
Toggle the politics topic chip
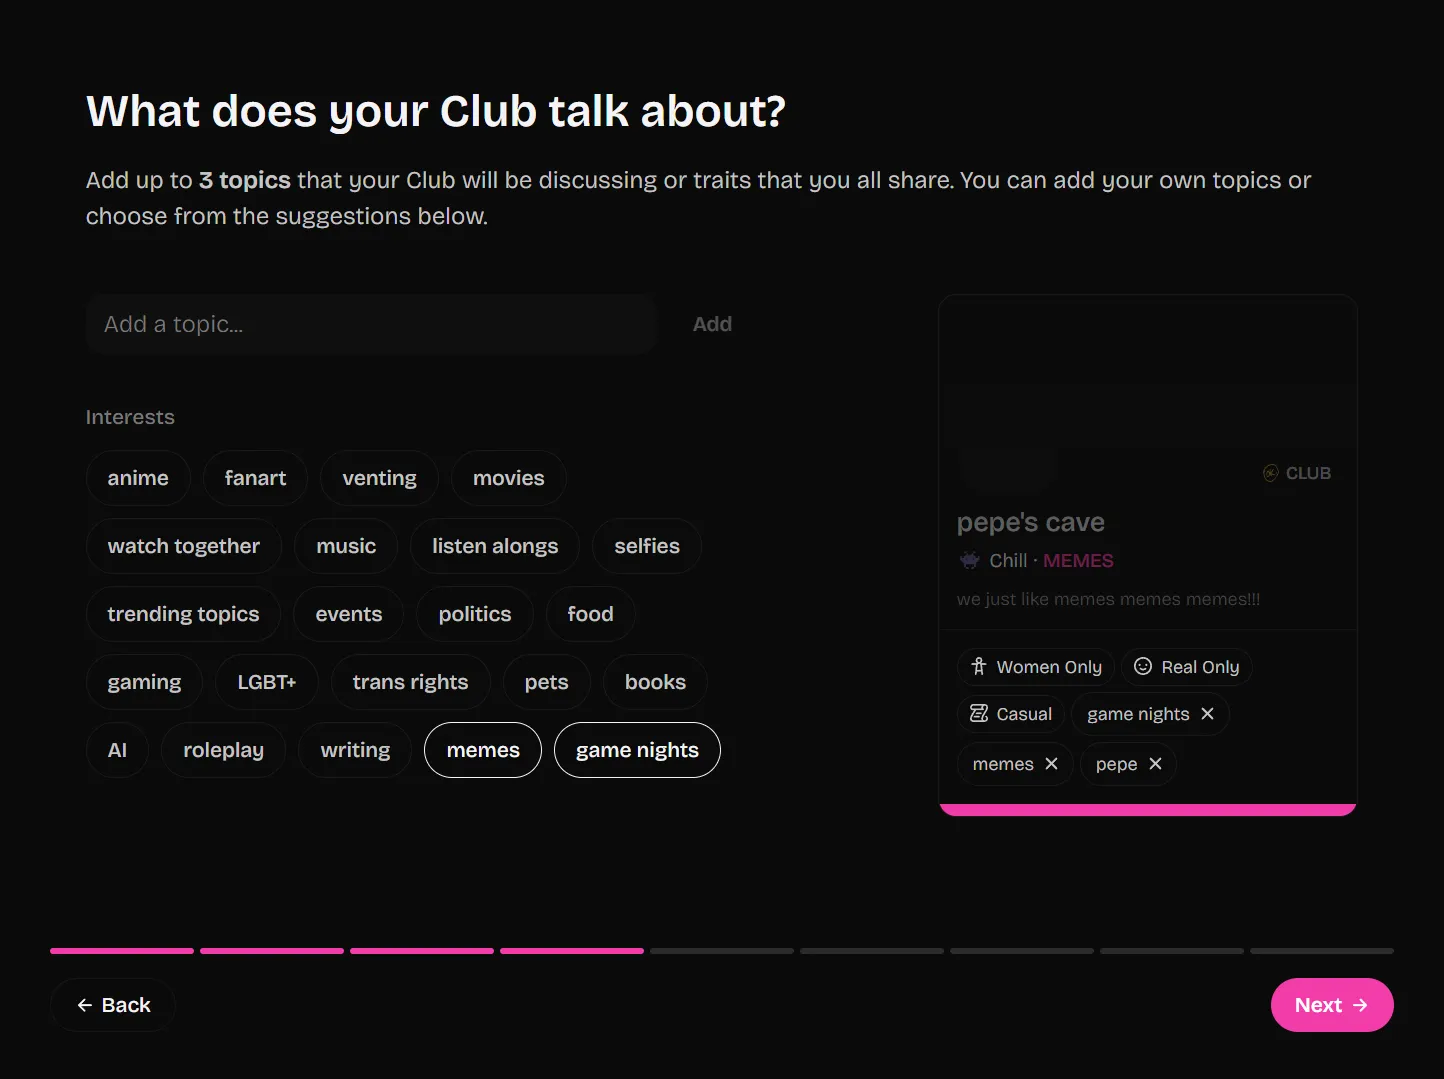tap(475, 614)
